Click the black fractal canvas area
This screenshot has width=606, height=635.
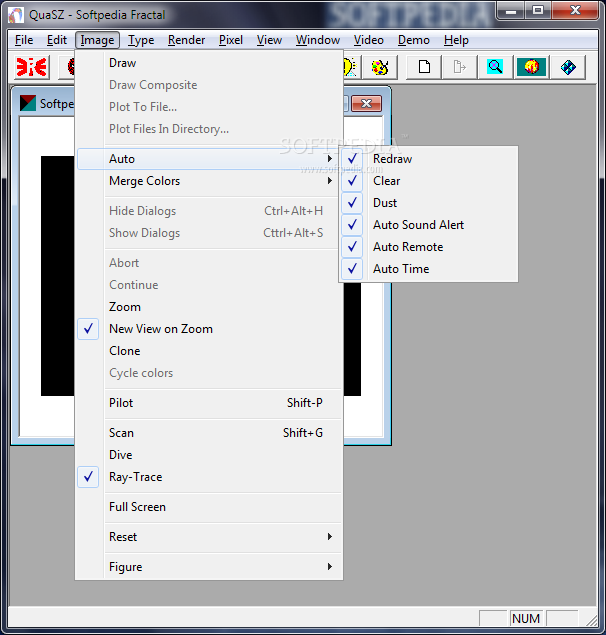pyautogui.click(x=58, y=275)
